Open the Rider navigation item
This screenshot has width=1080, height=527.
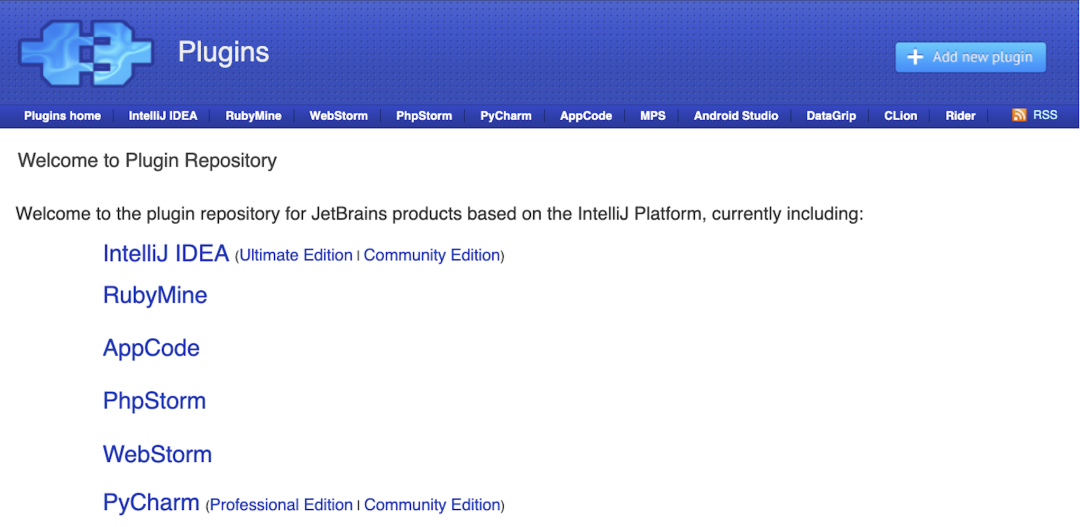(960, 116)
